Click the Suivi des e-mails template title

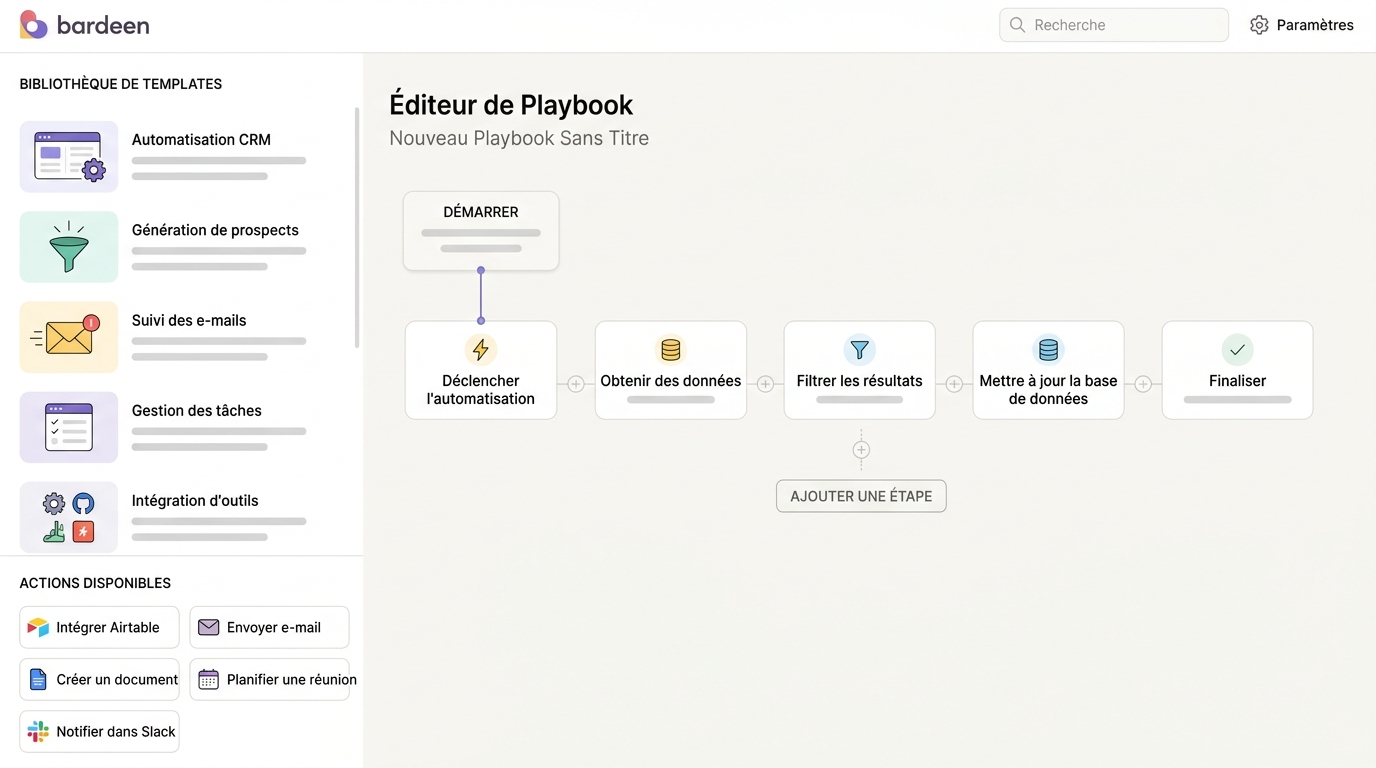tap(189, 320)
